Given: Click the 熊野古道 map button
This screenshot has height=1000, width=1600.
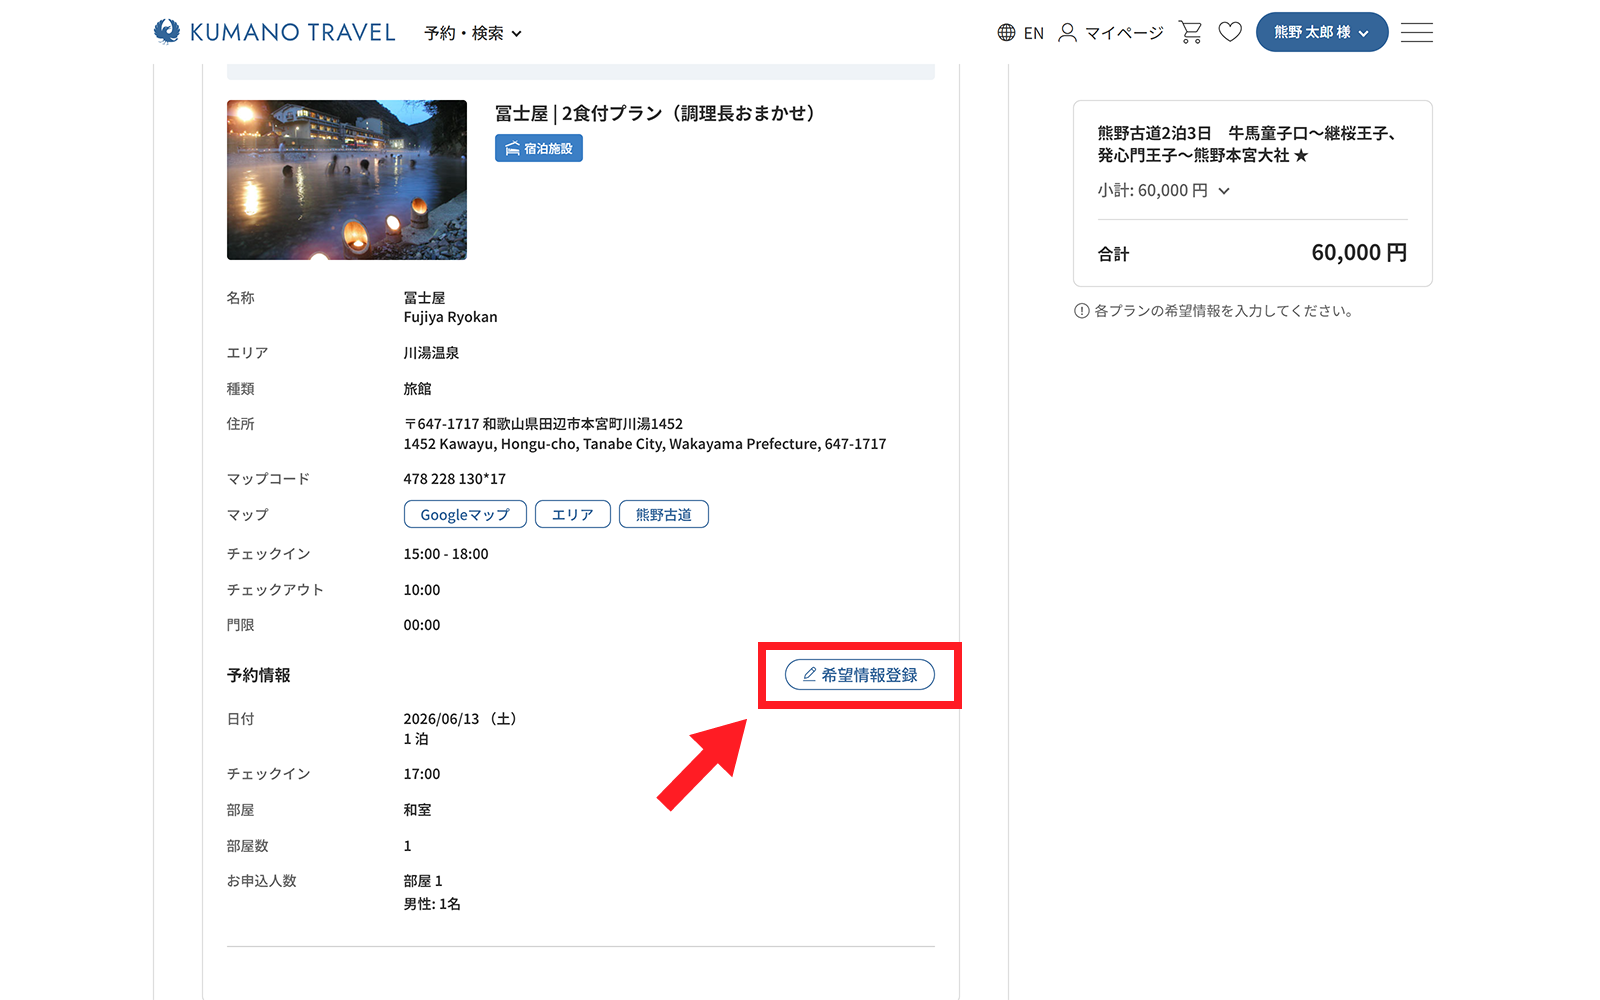Looking at the screenshot, I should (663, 515).
